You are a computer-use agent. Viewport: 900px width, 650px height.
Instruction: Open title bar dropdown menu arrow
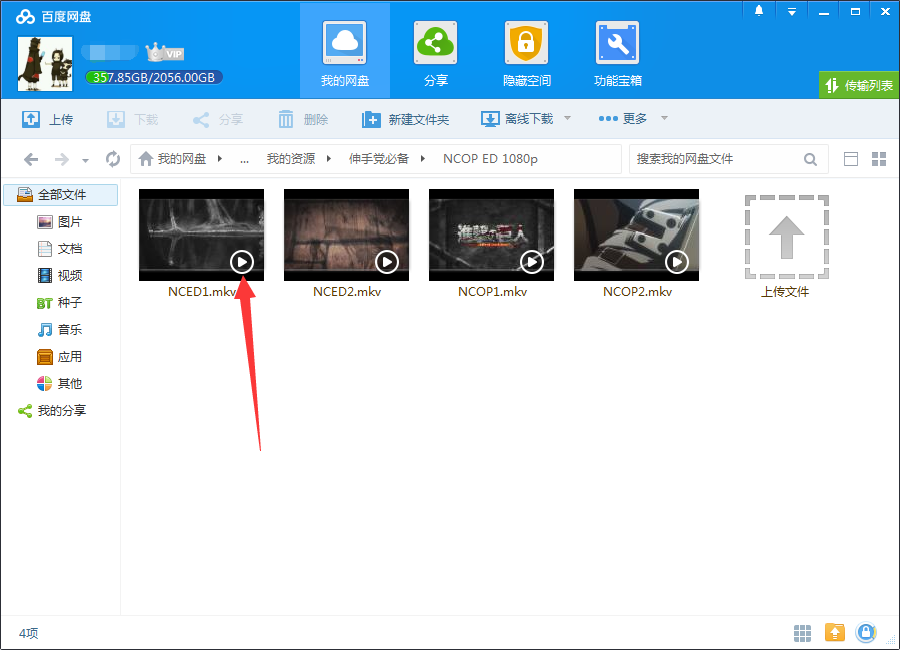[792, 11]
